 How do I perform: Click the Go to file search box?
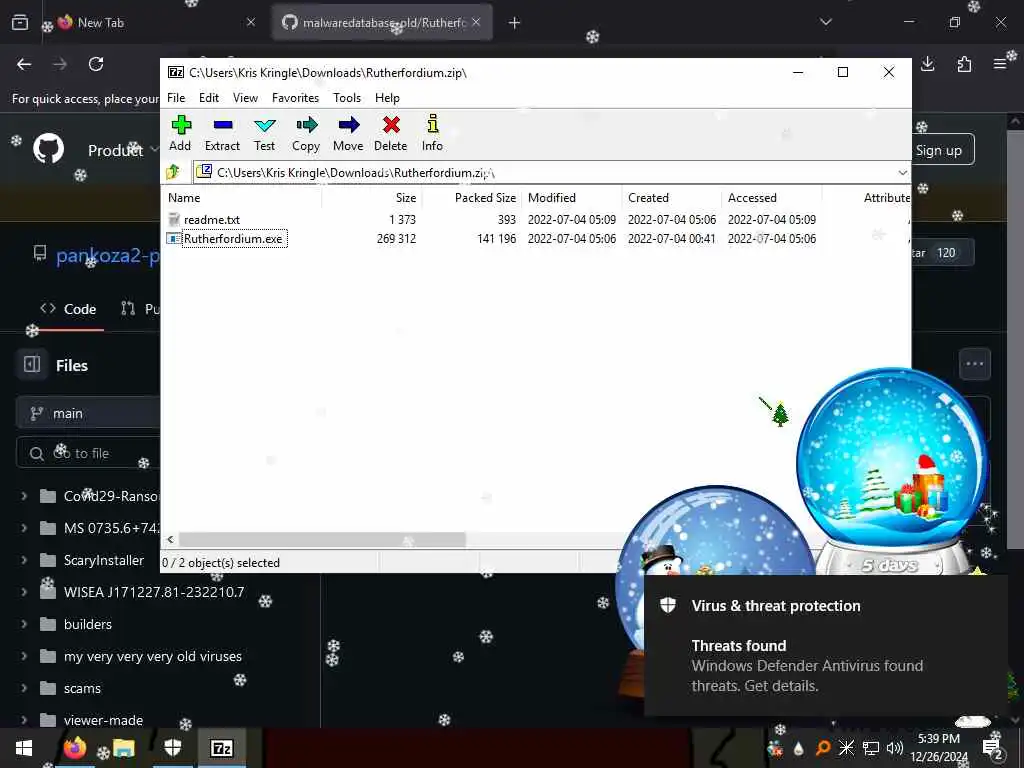tap(88, 453)
